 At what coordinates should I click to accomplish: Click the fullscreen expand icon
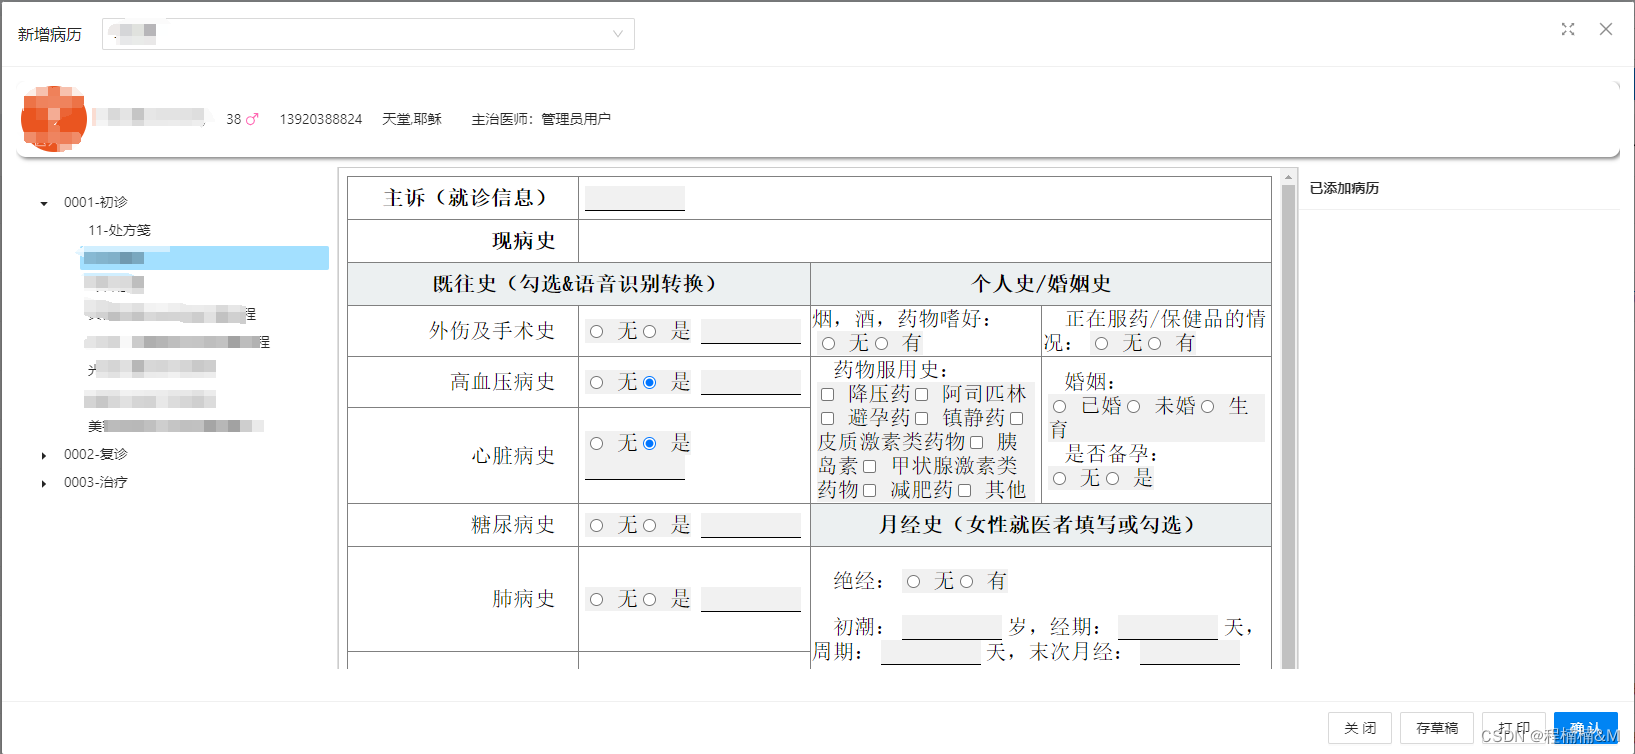pyautogui.click(x=1568, y=29)
